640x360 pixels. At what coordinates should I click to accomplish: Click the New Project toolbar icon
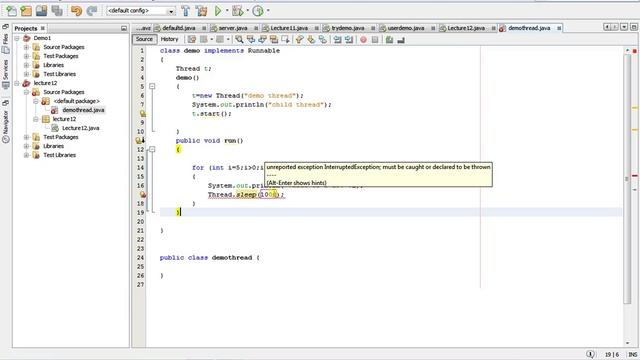[26, 11]
